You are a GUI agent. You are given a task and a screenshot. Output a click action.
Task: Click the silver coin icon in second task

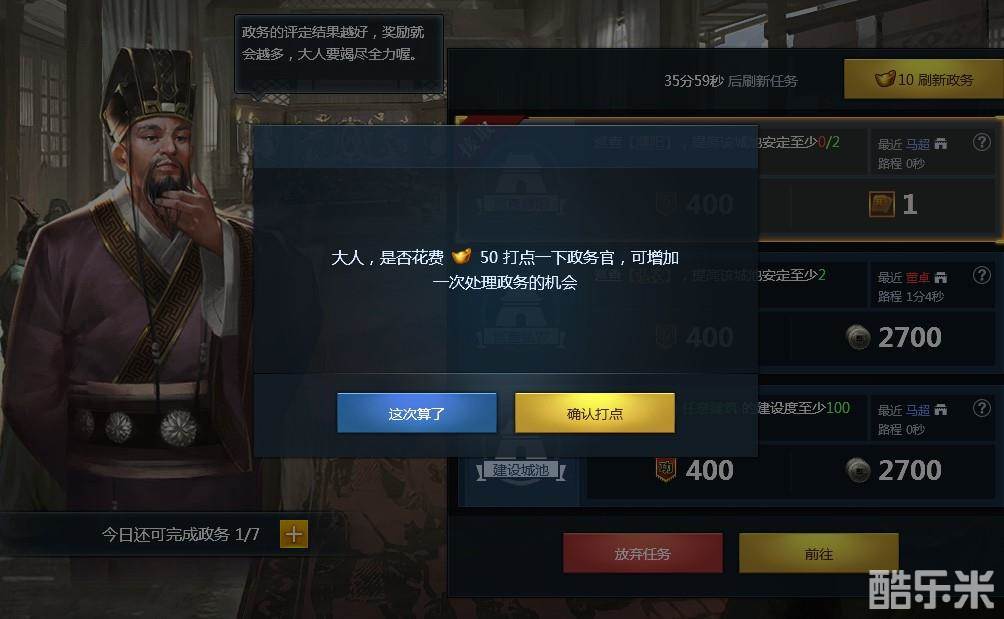pos(858,337)
